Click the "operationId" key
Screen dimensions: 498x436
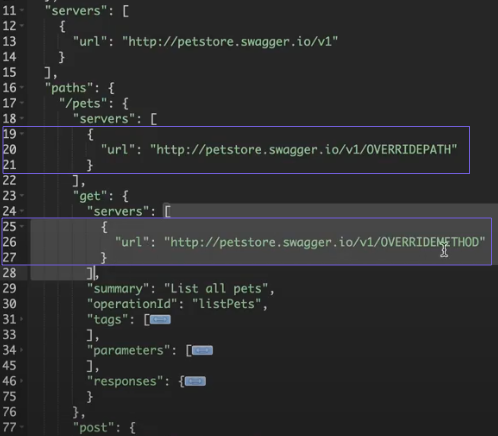coord(132,304)
